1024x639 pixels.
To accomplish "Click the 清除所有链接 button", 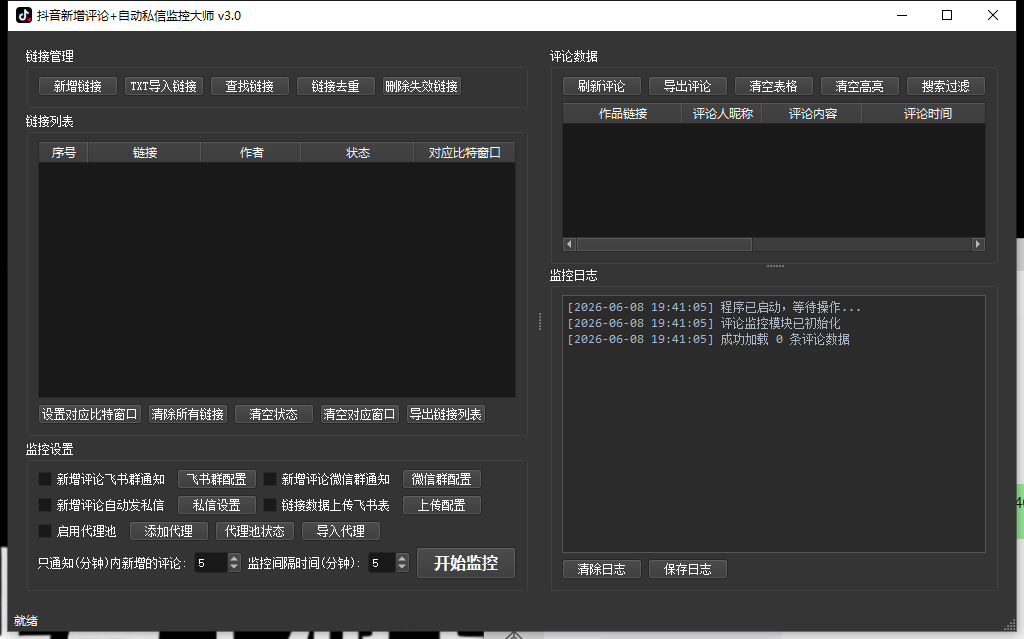I will [188, 414].
